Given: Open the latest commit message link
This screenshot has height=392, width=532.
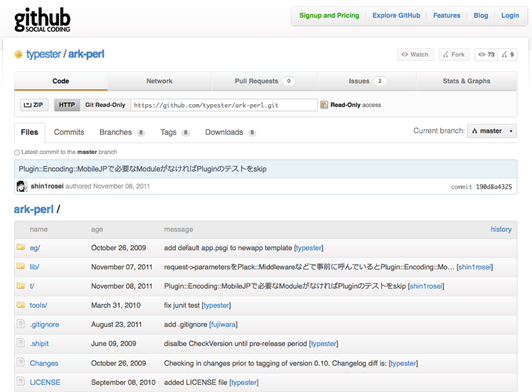Looking at the screenshot, I should pos(142,169).
